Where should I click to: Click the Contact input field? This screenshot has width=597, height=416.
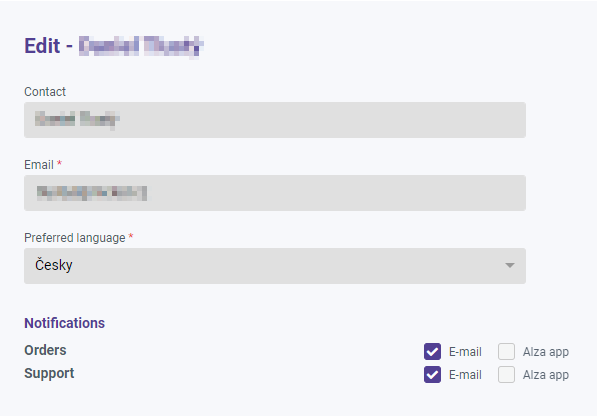pos(275,120)
